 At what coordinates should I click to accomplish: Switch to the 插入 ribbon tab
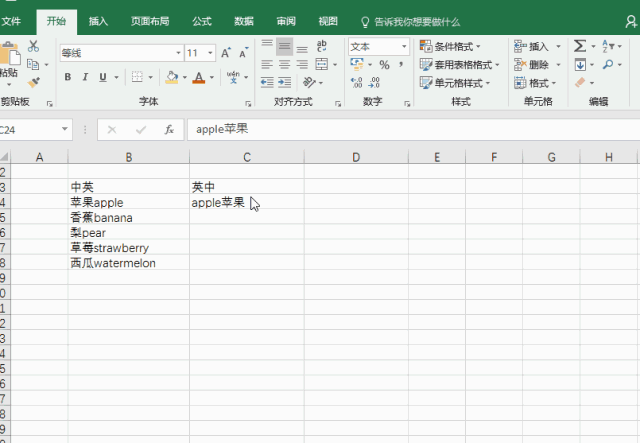[98, 21]
